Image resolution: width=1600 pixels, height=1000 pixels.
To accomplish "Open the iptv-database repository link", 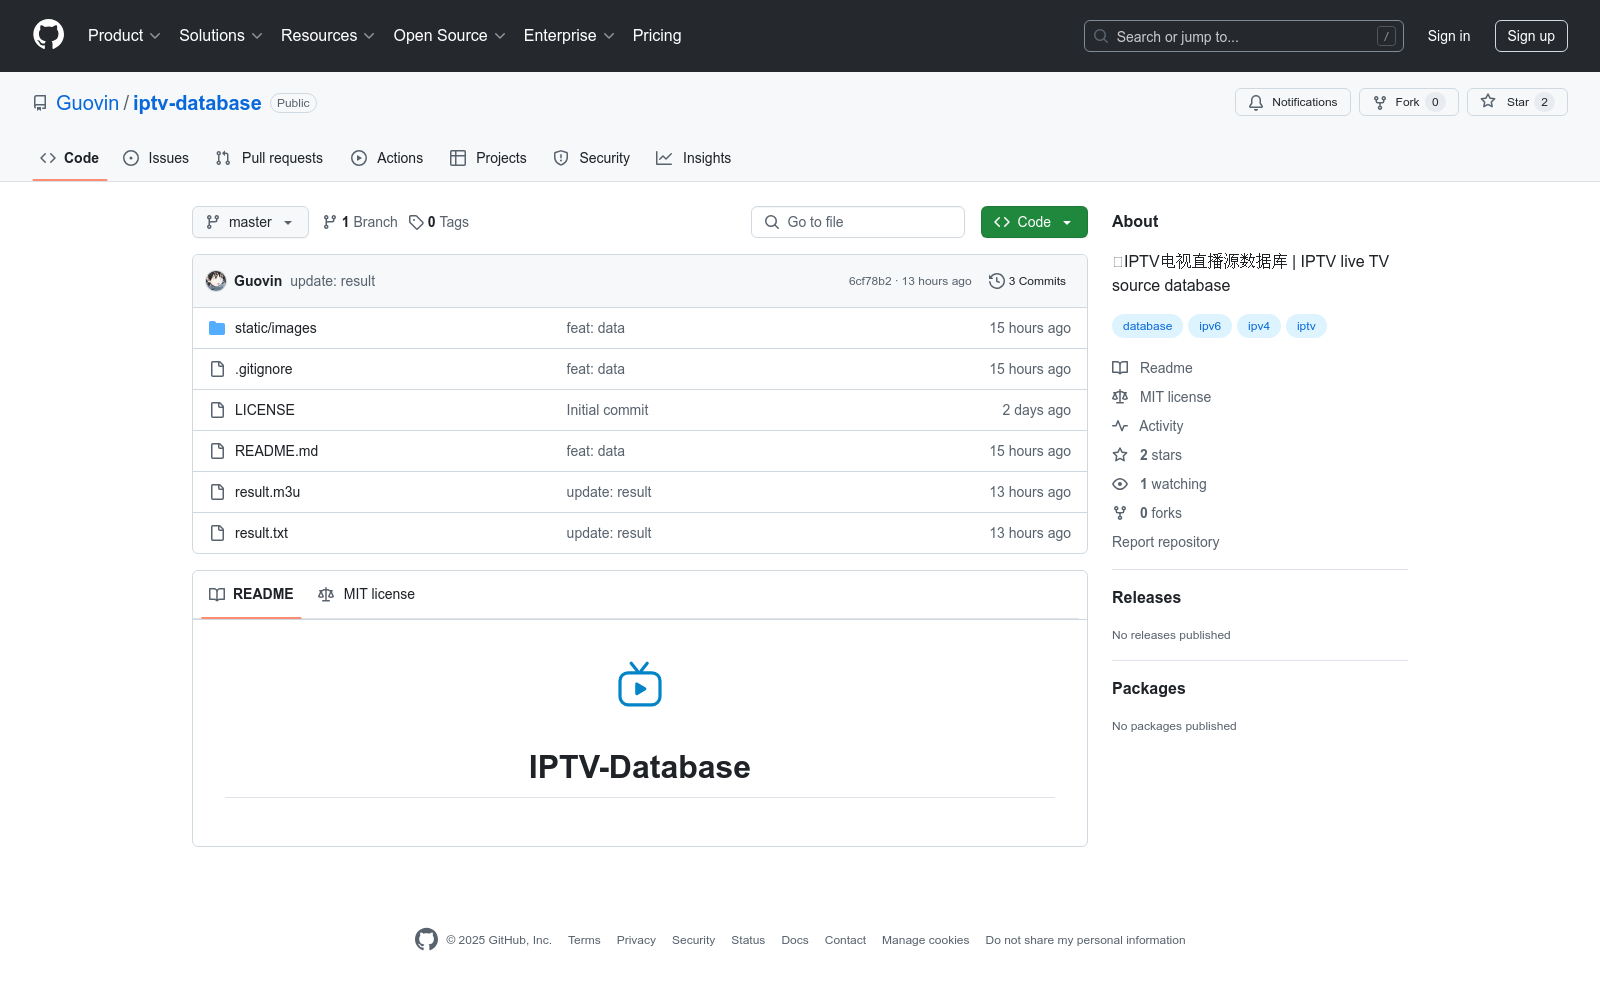I will click(197, 103).
